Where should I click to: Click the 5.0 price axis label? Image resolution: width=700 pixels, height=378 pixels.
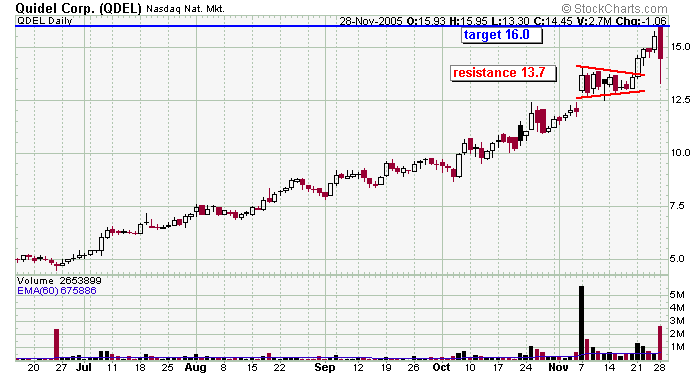[677, 259]
